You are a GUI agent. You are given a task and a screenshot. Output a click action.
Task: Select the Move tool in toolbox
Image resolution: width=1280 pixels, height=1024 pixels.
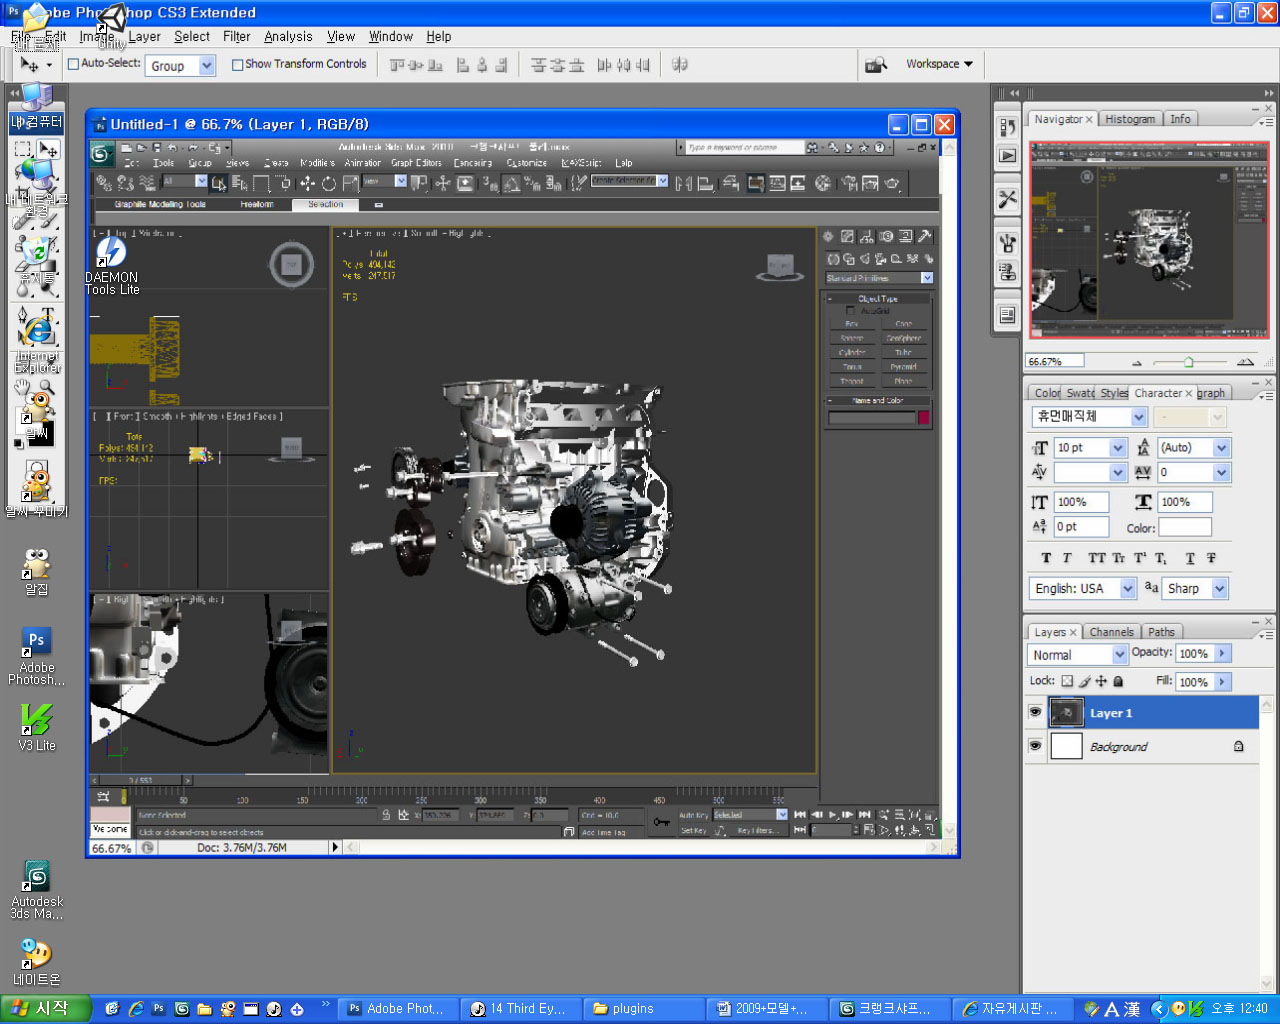[x=48, y=149]
